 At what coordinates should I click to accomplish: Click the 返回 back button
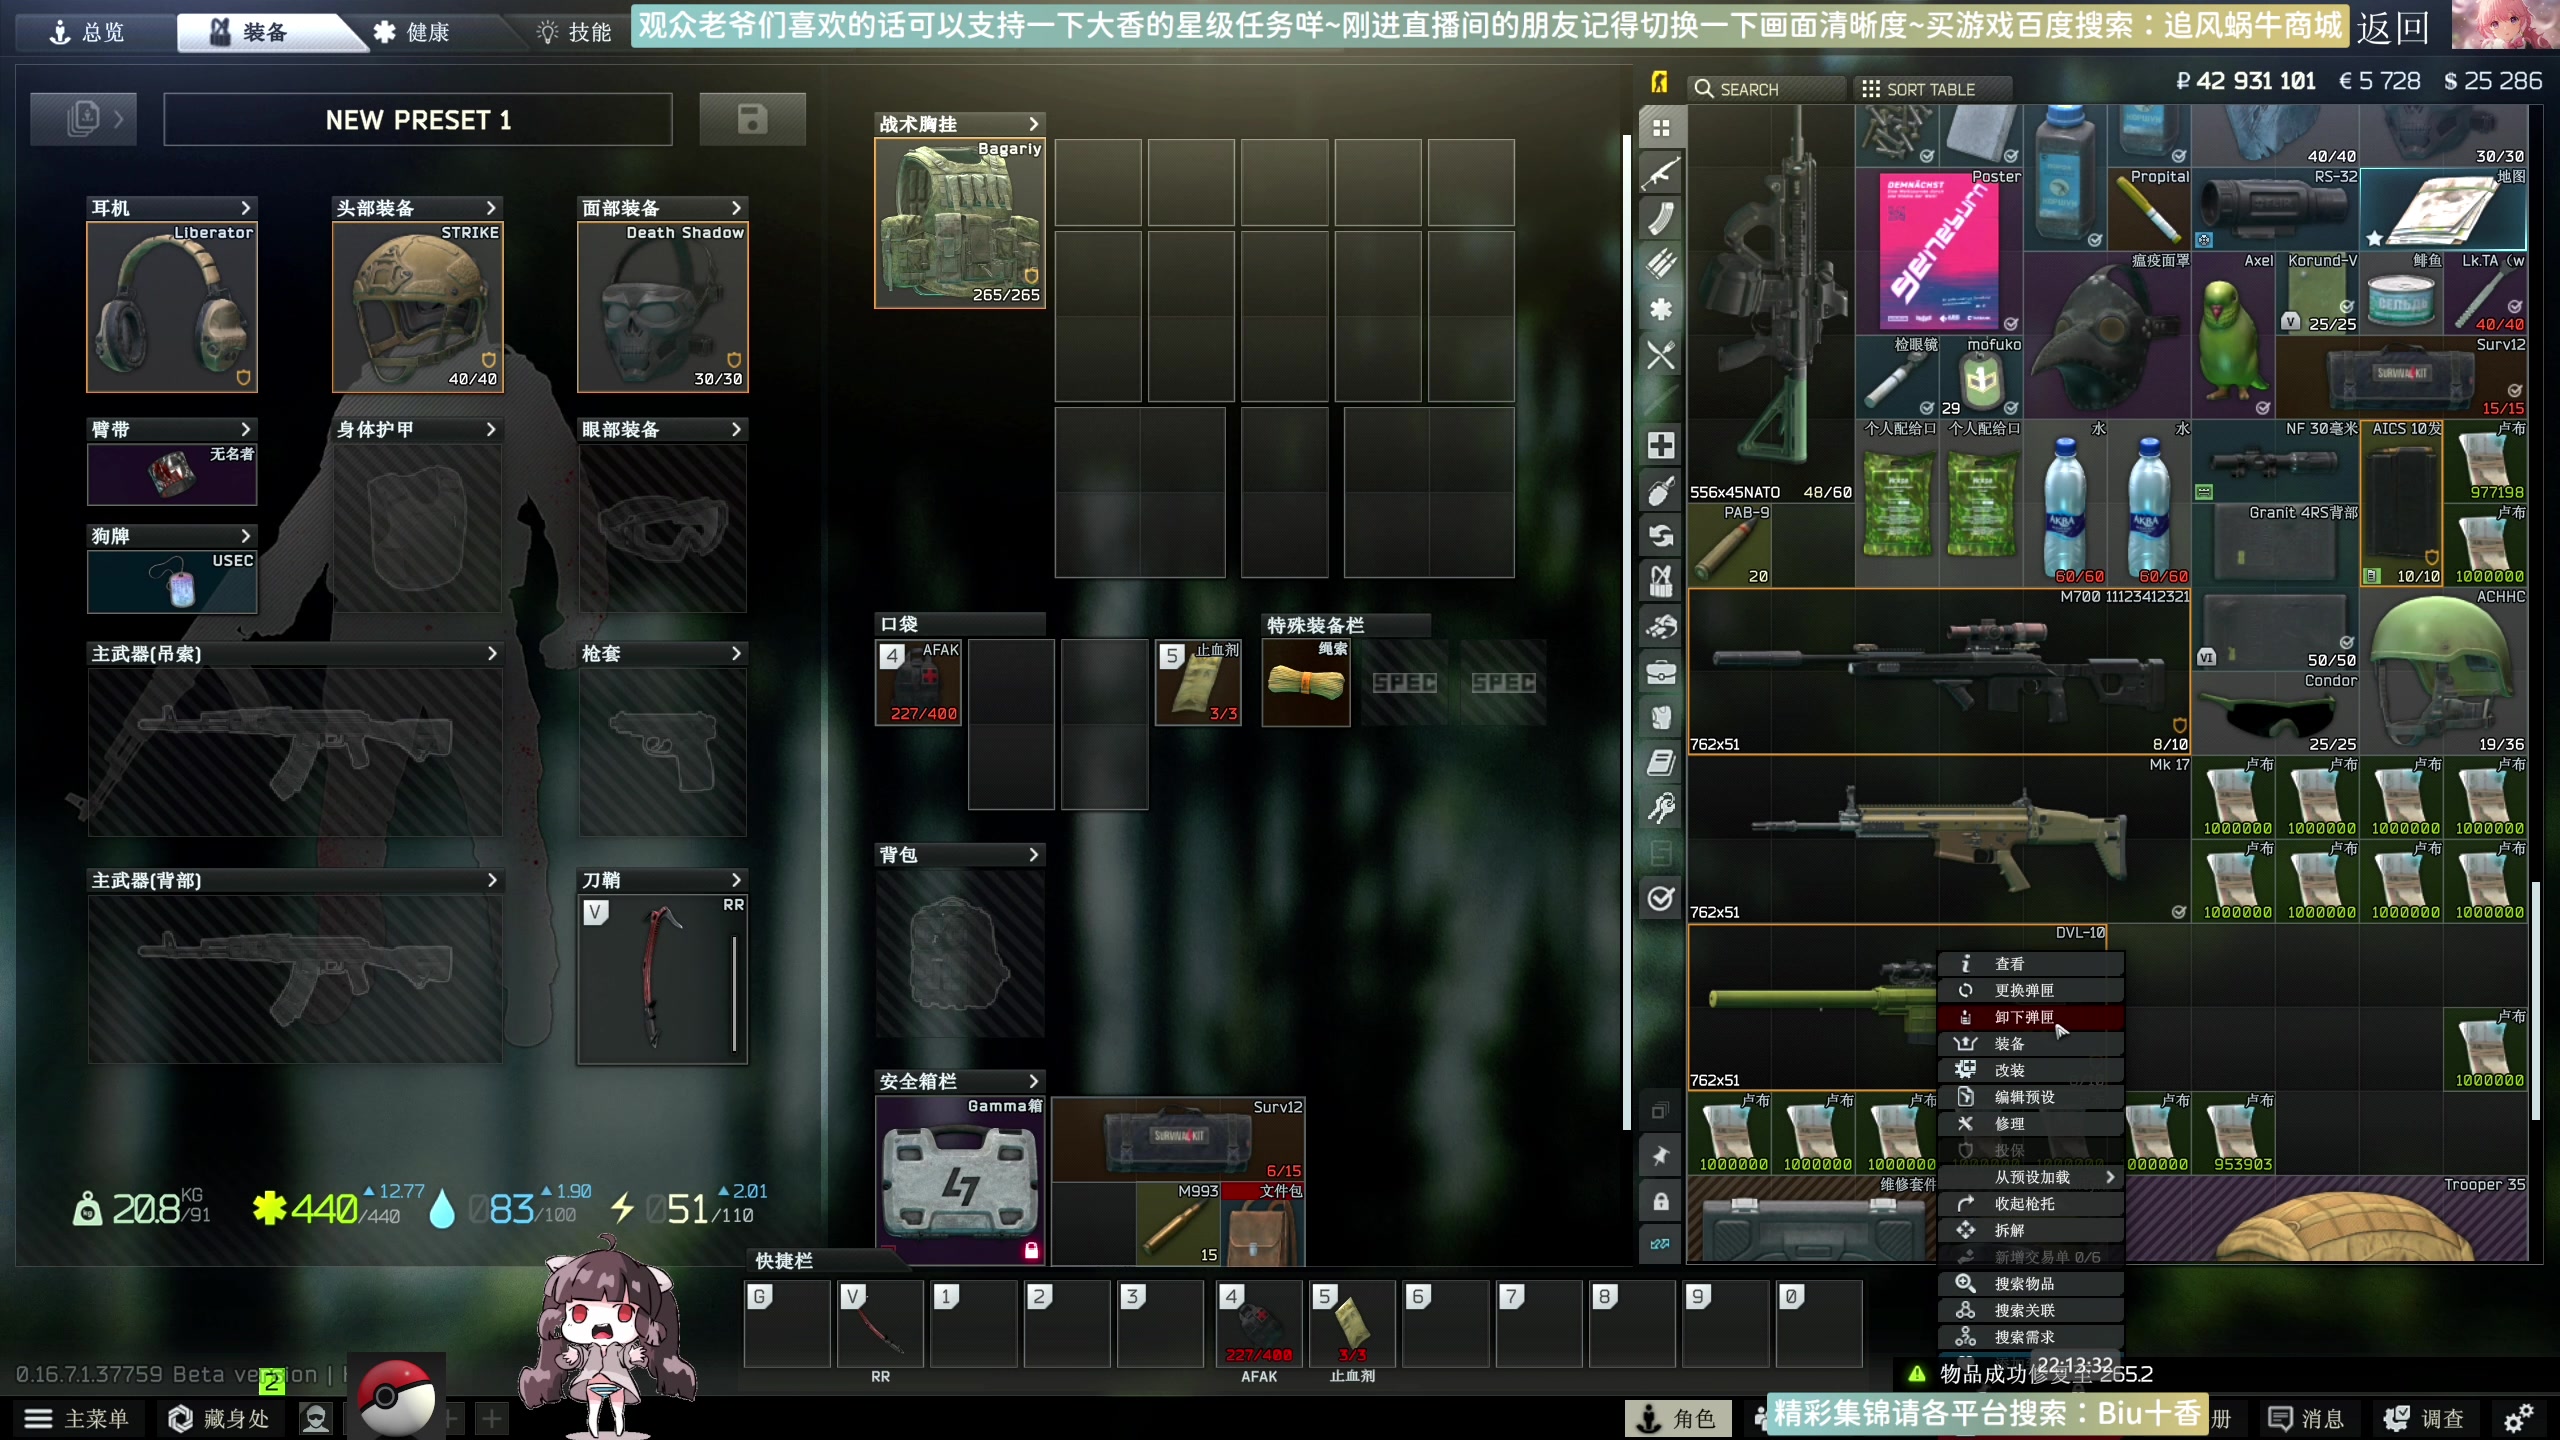(x=2392, y=27)
